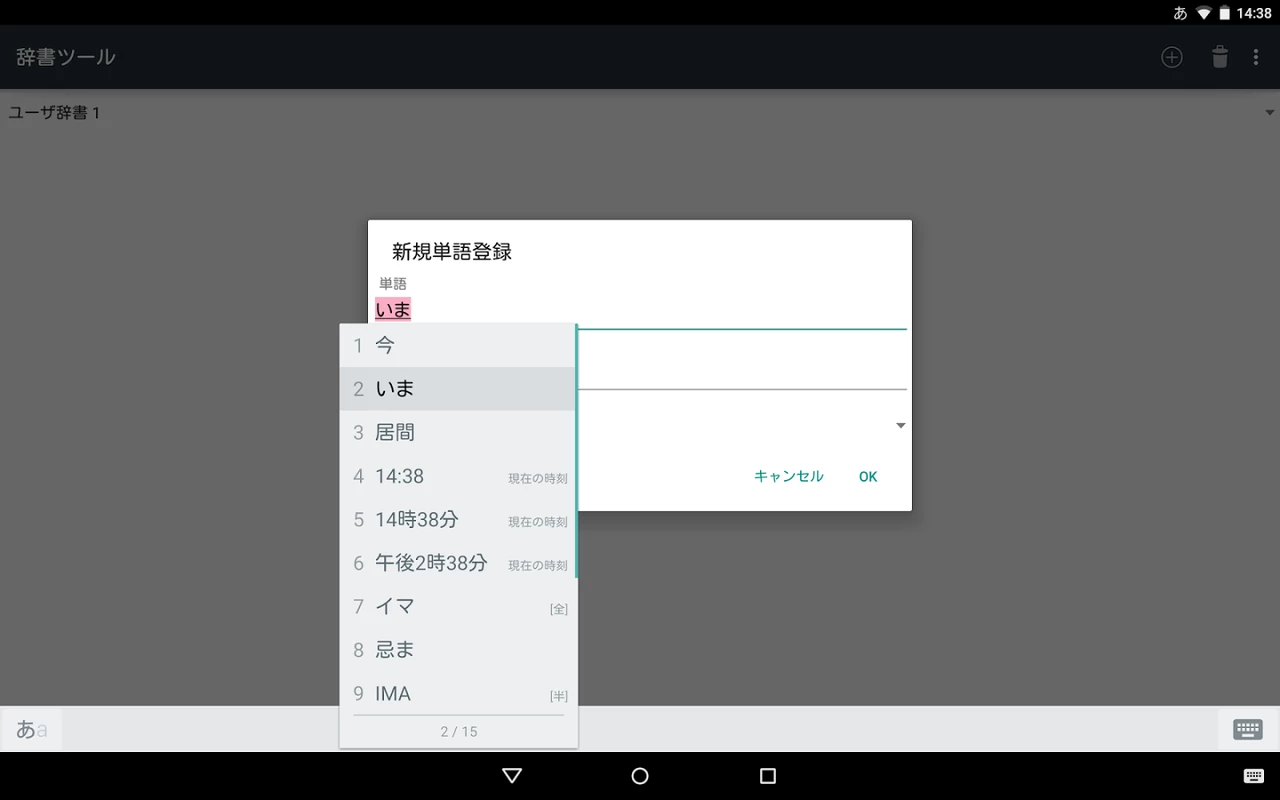Viewport: 1280px width, 800px height.
Task: Pick candidate 9 IMA half-width
Action: 458,694
